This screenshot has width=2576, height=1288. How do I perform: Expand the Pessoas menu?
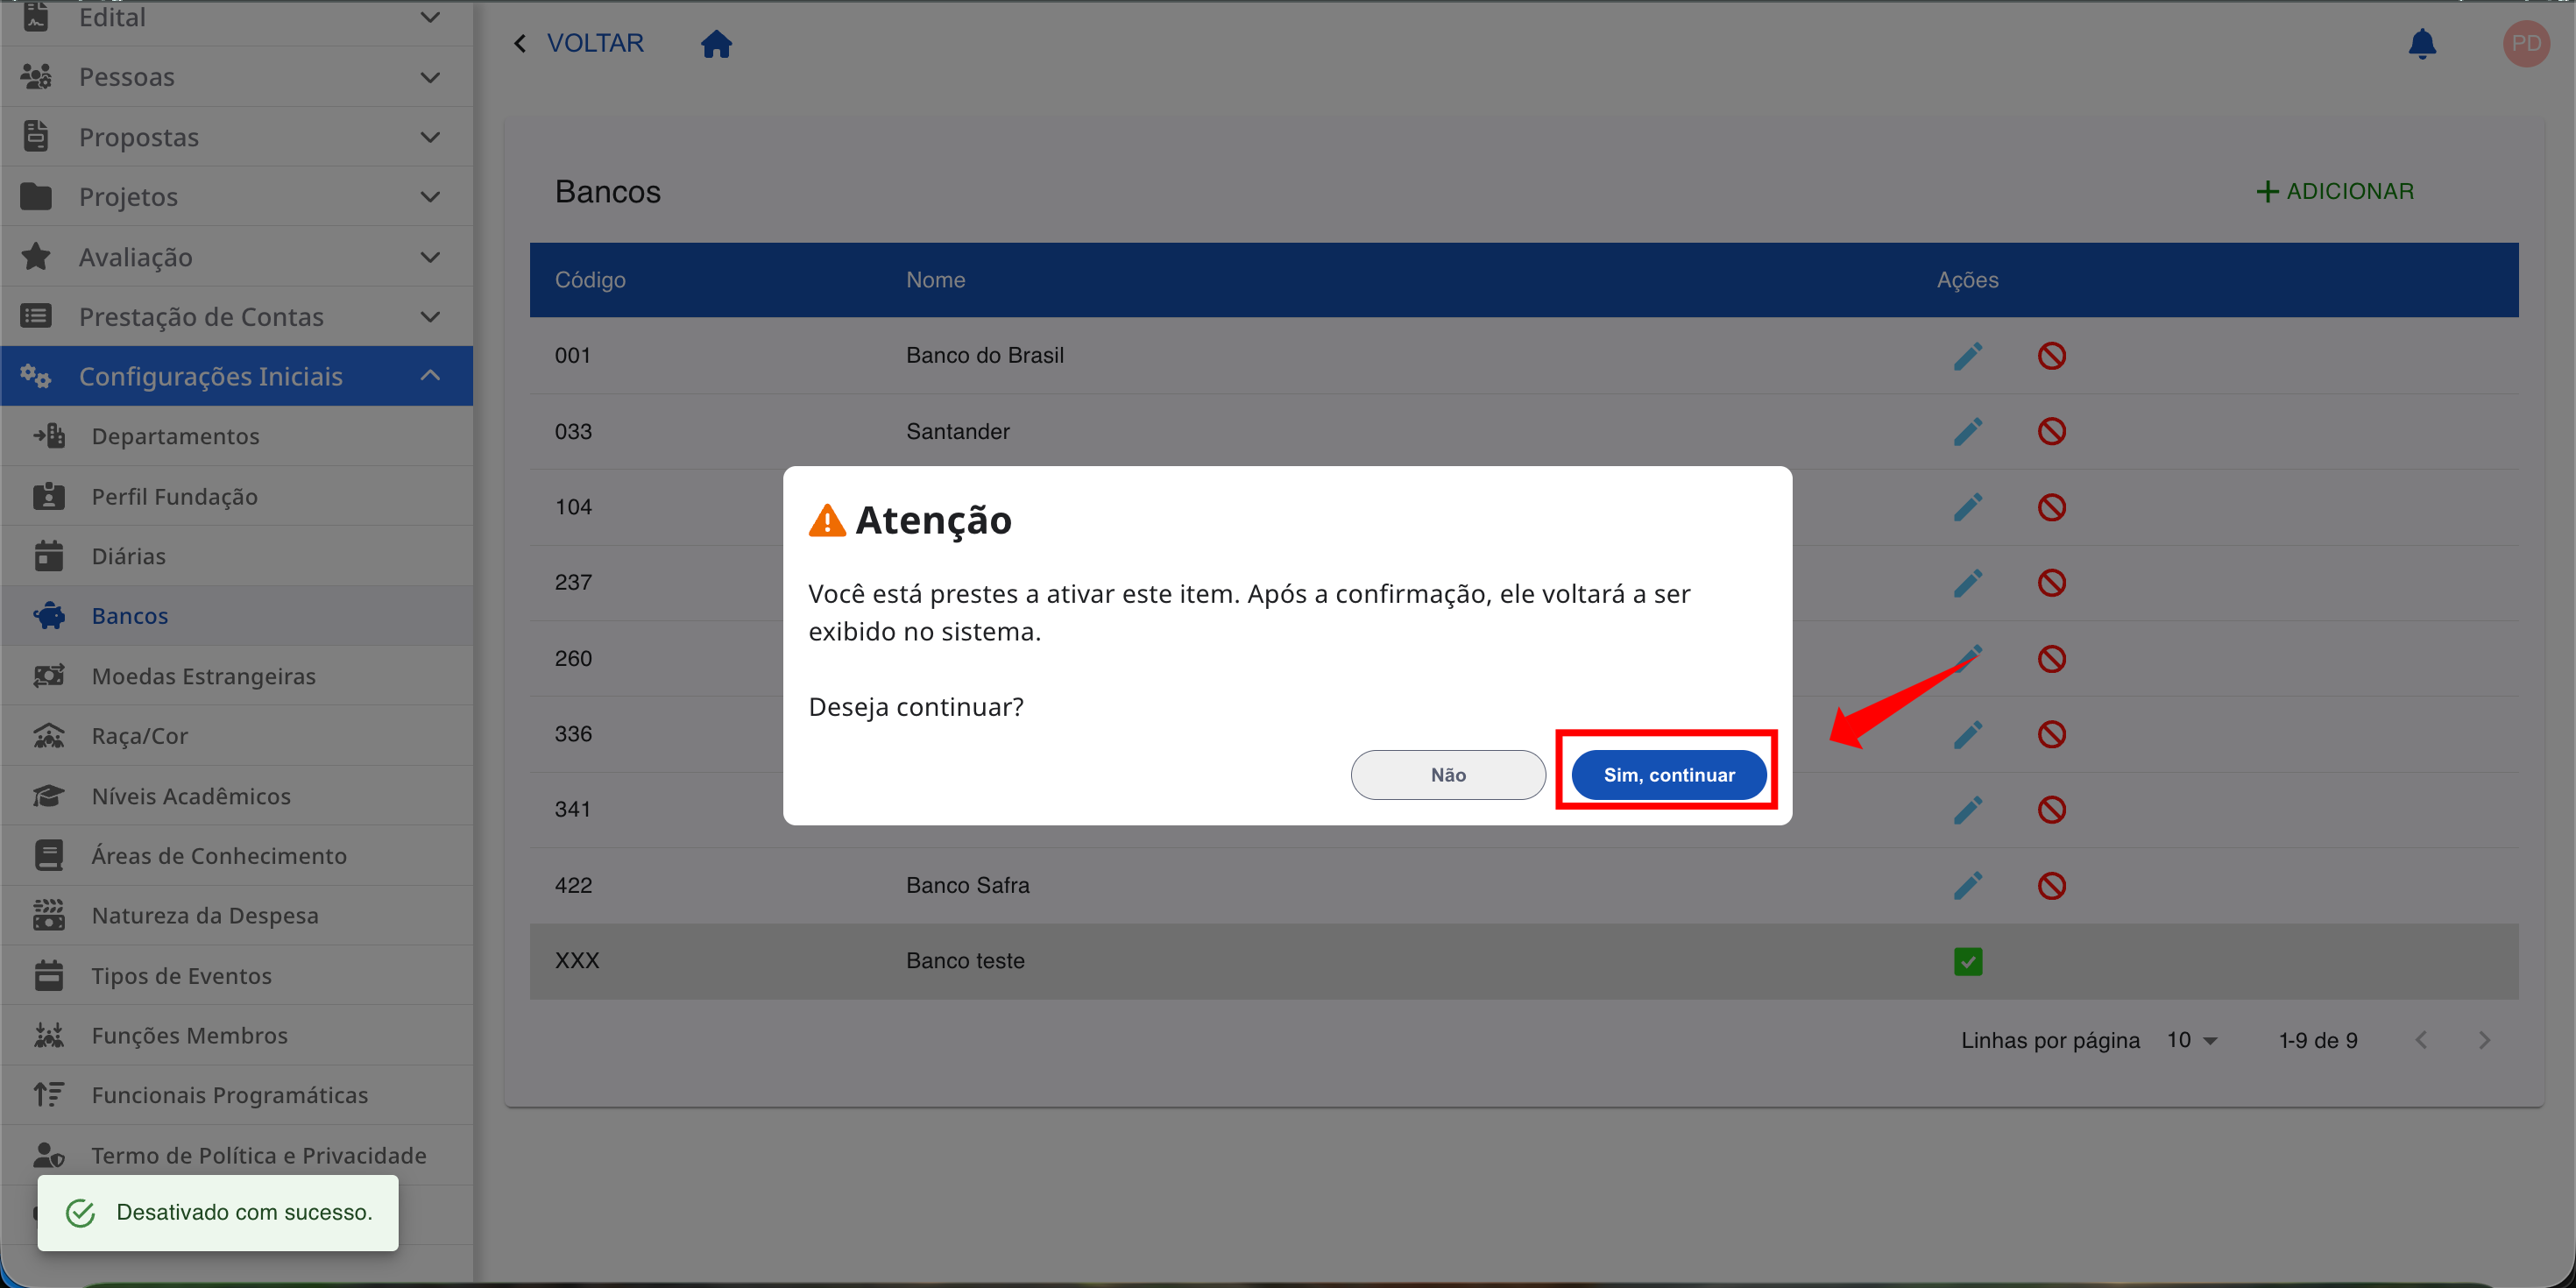[237, 77]
